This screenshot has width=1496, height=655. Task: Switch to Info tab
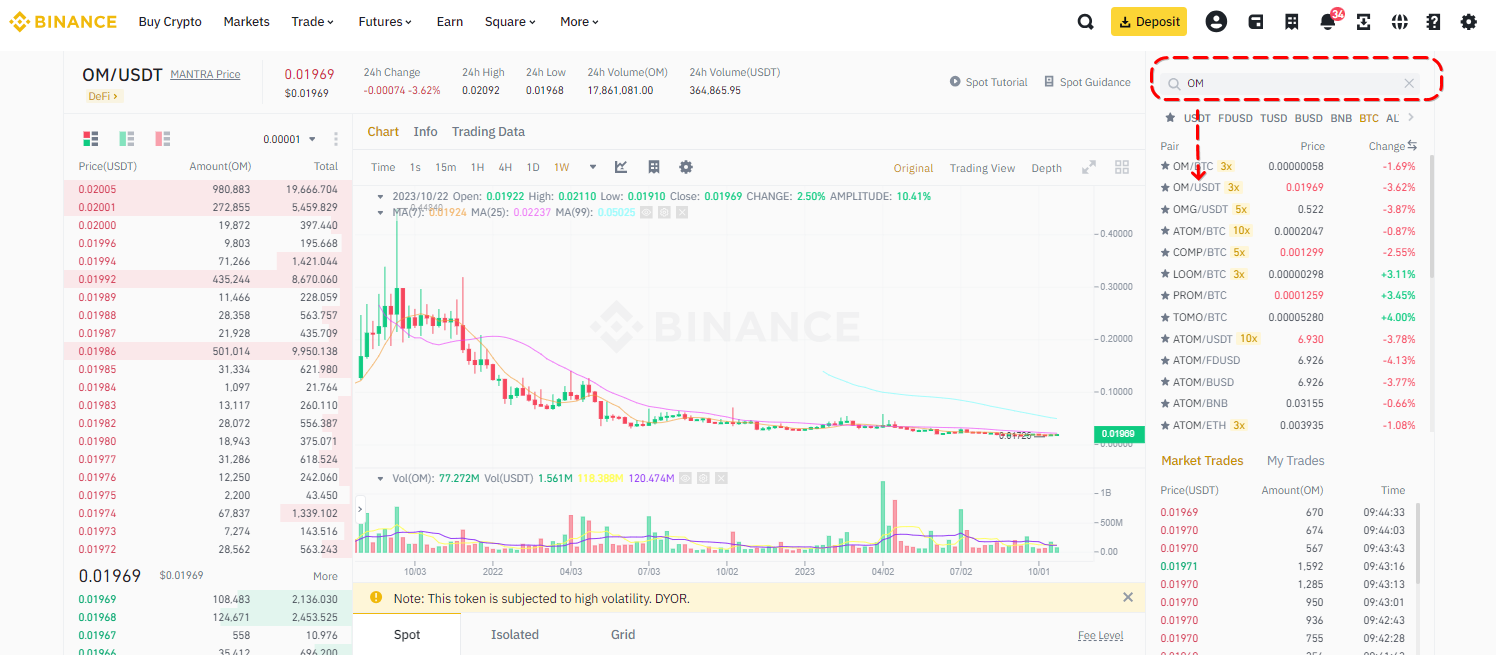[425, 131]
